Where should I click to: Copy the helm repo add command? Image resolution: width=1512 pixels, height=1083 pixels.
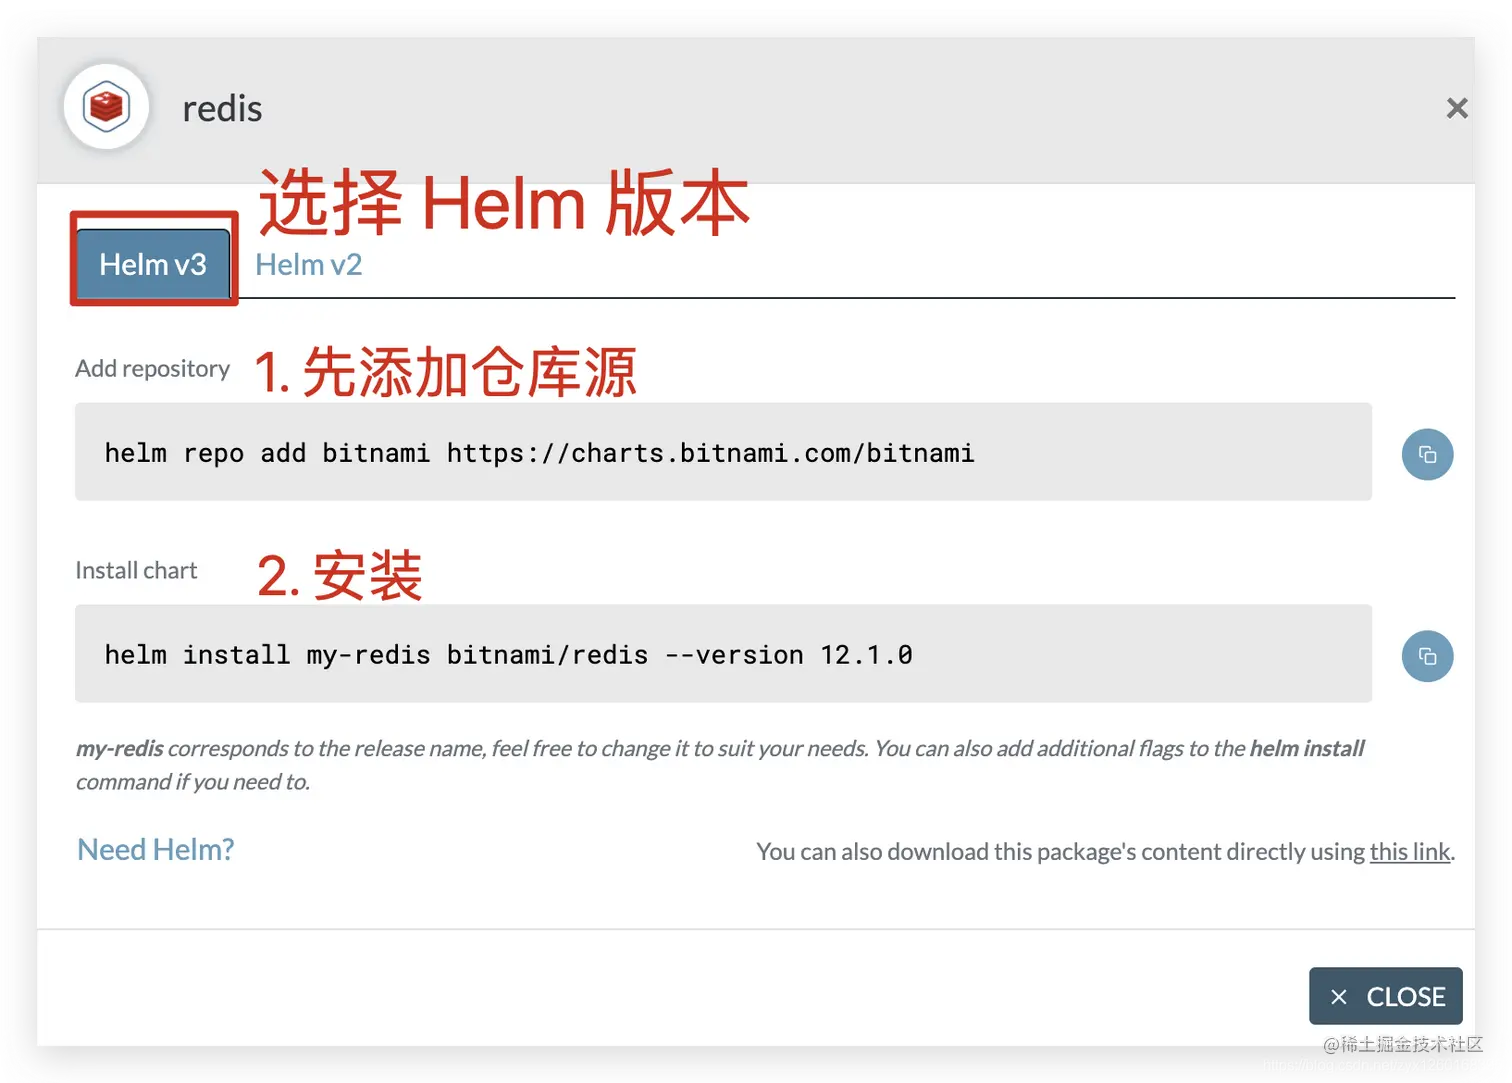pos(1427,454)
